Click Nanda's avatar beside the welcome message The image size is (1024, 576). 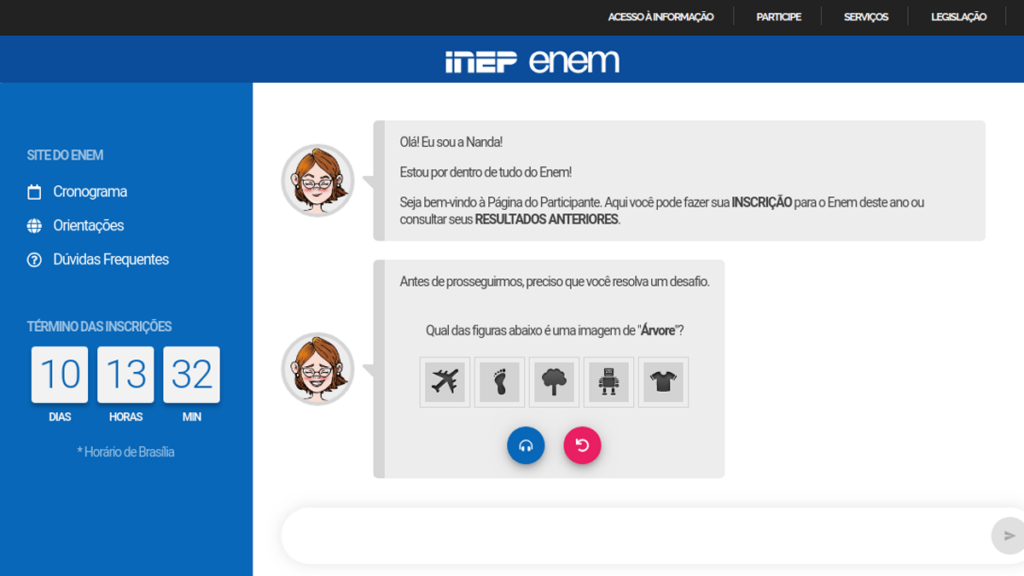[318, 180]
